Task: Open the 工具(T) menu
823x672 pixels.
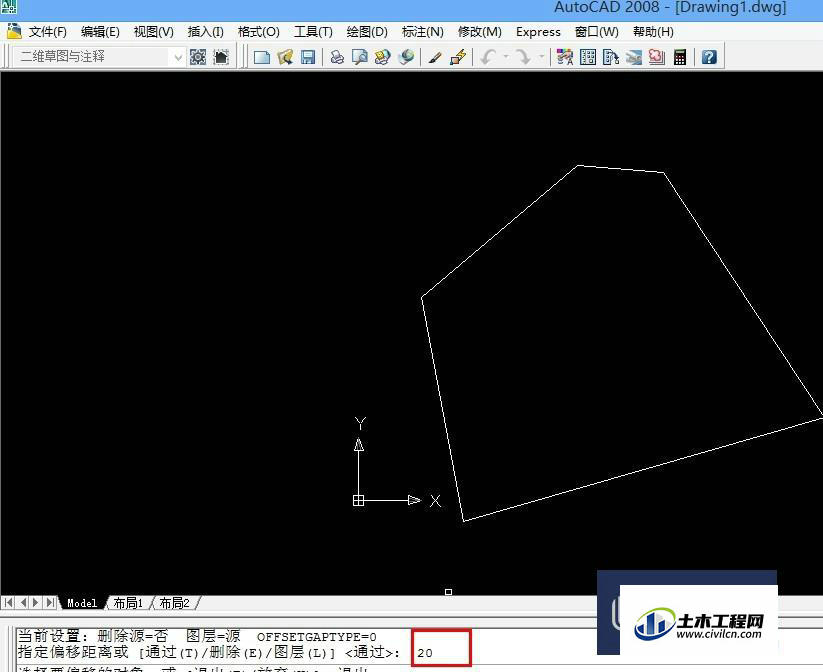Action: [x=313, y=32]
